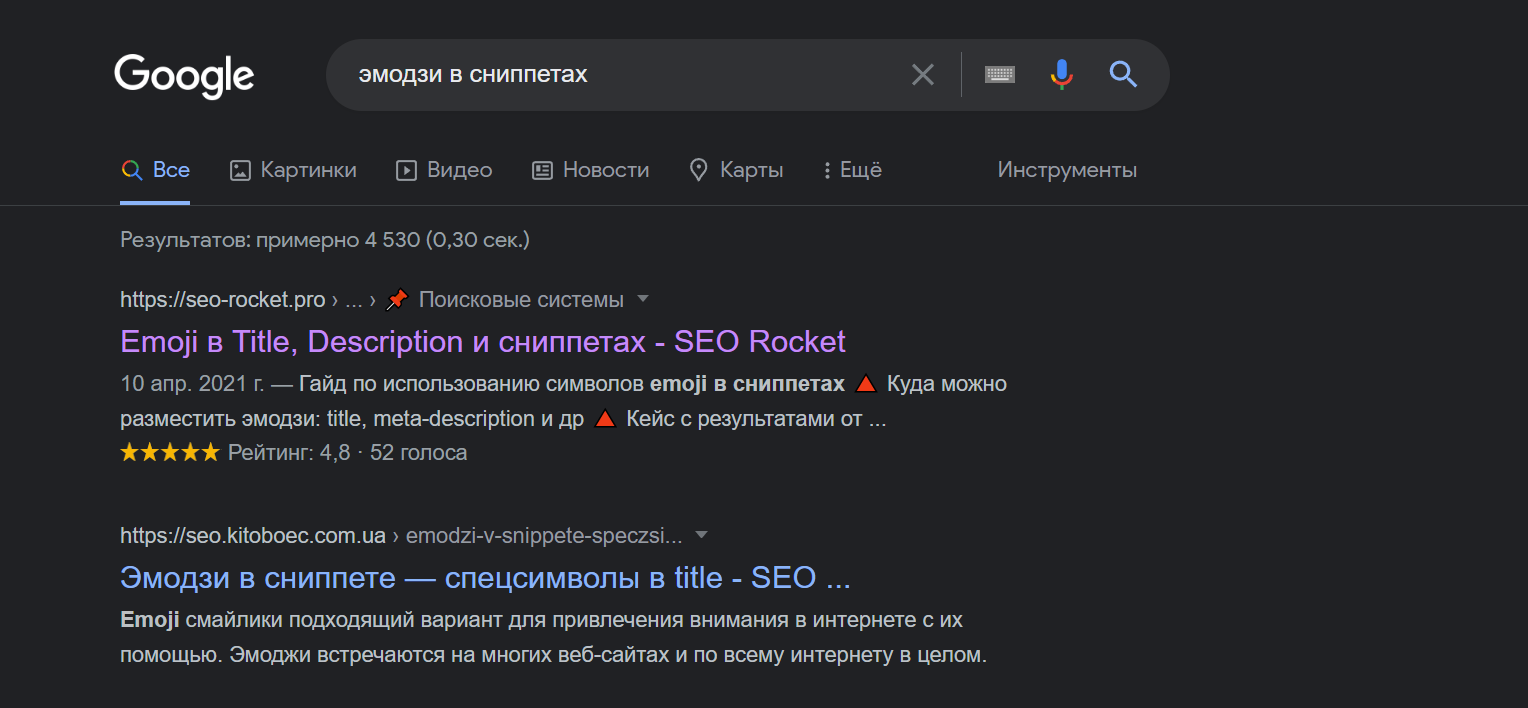Viewport: 1528px width, 708px height.
Task: Click the Результатов: примерно 4 530 text
Action: pos(325,240)
